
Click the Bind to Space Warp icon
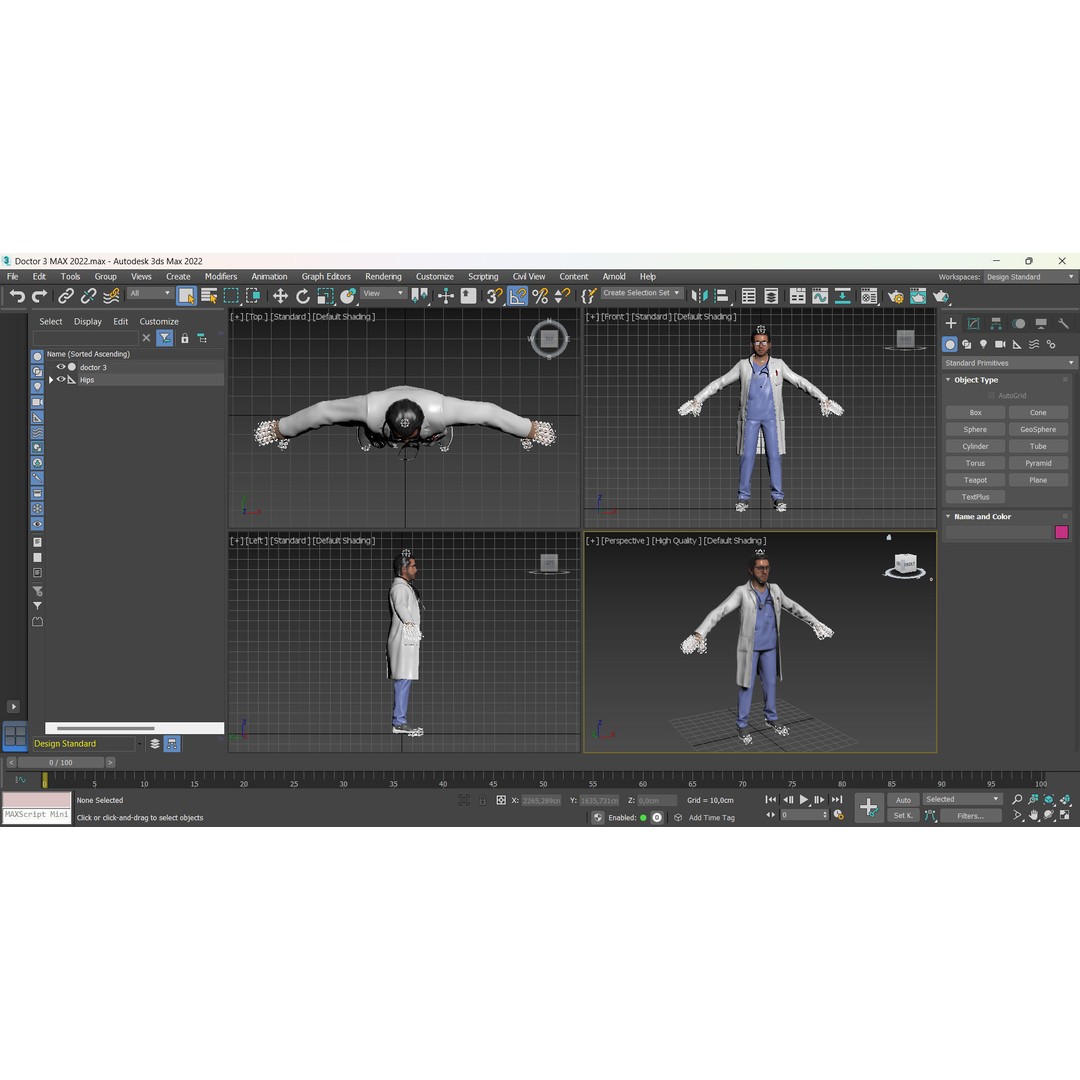[x=111, y=296]
